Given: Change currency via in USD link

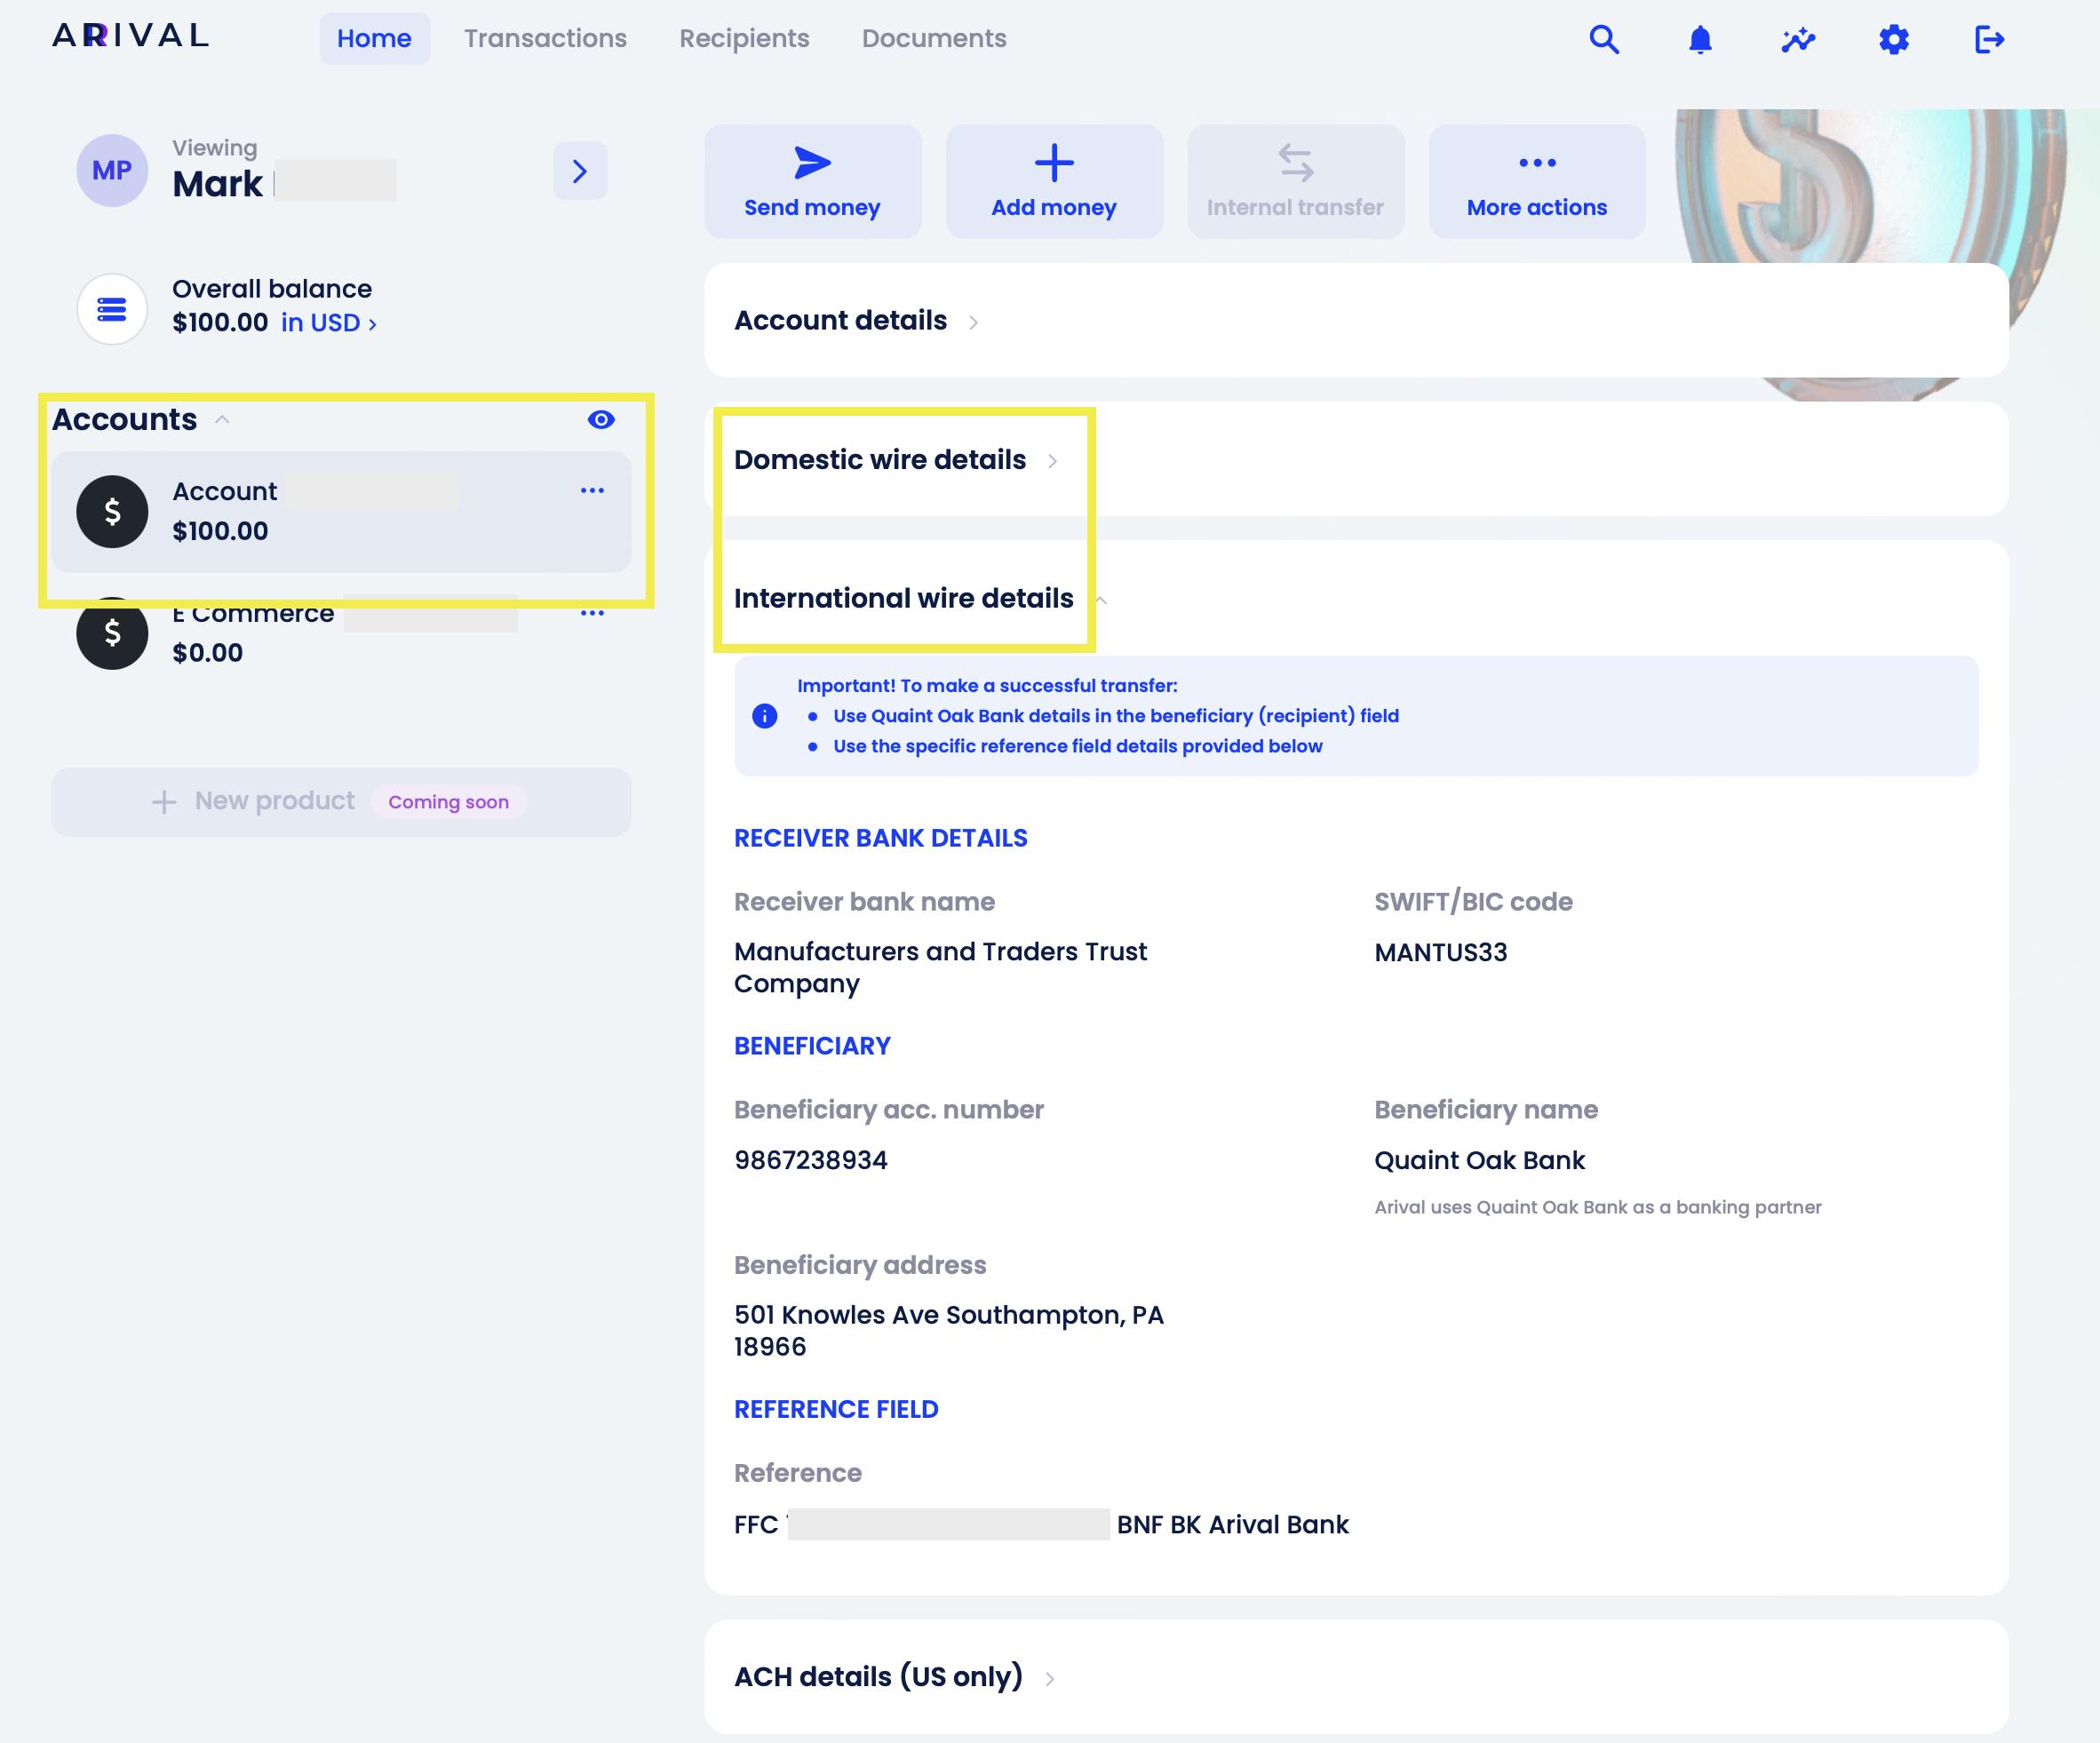Looking at the screenshot, I should click(328, 323).
